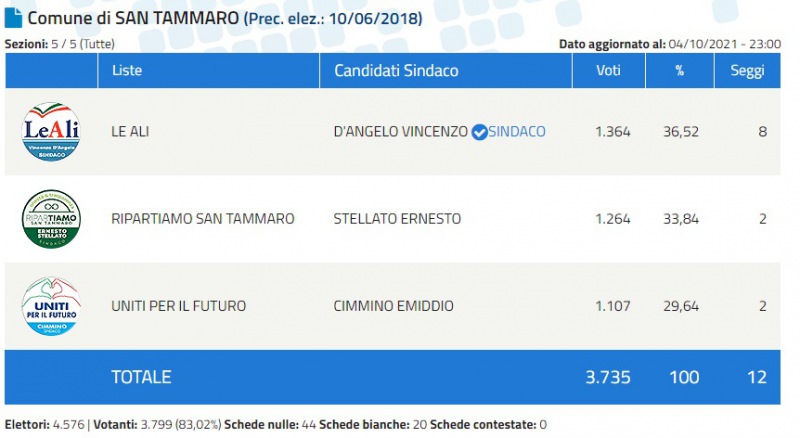Viewport: 800px width, 438px height.
Task: Click candidate D'ANGELO VINCENZO
Action: [400, 132]
